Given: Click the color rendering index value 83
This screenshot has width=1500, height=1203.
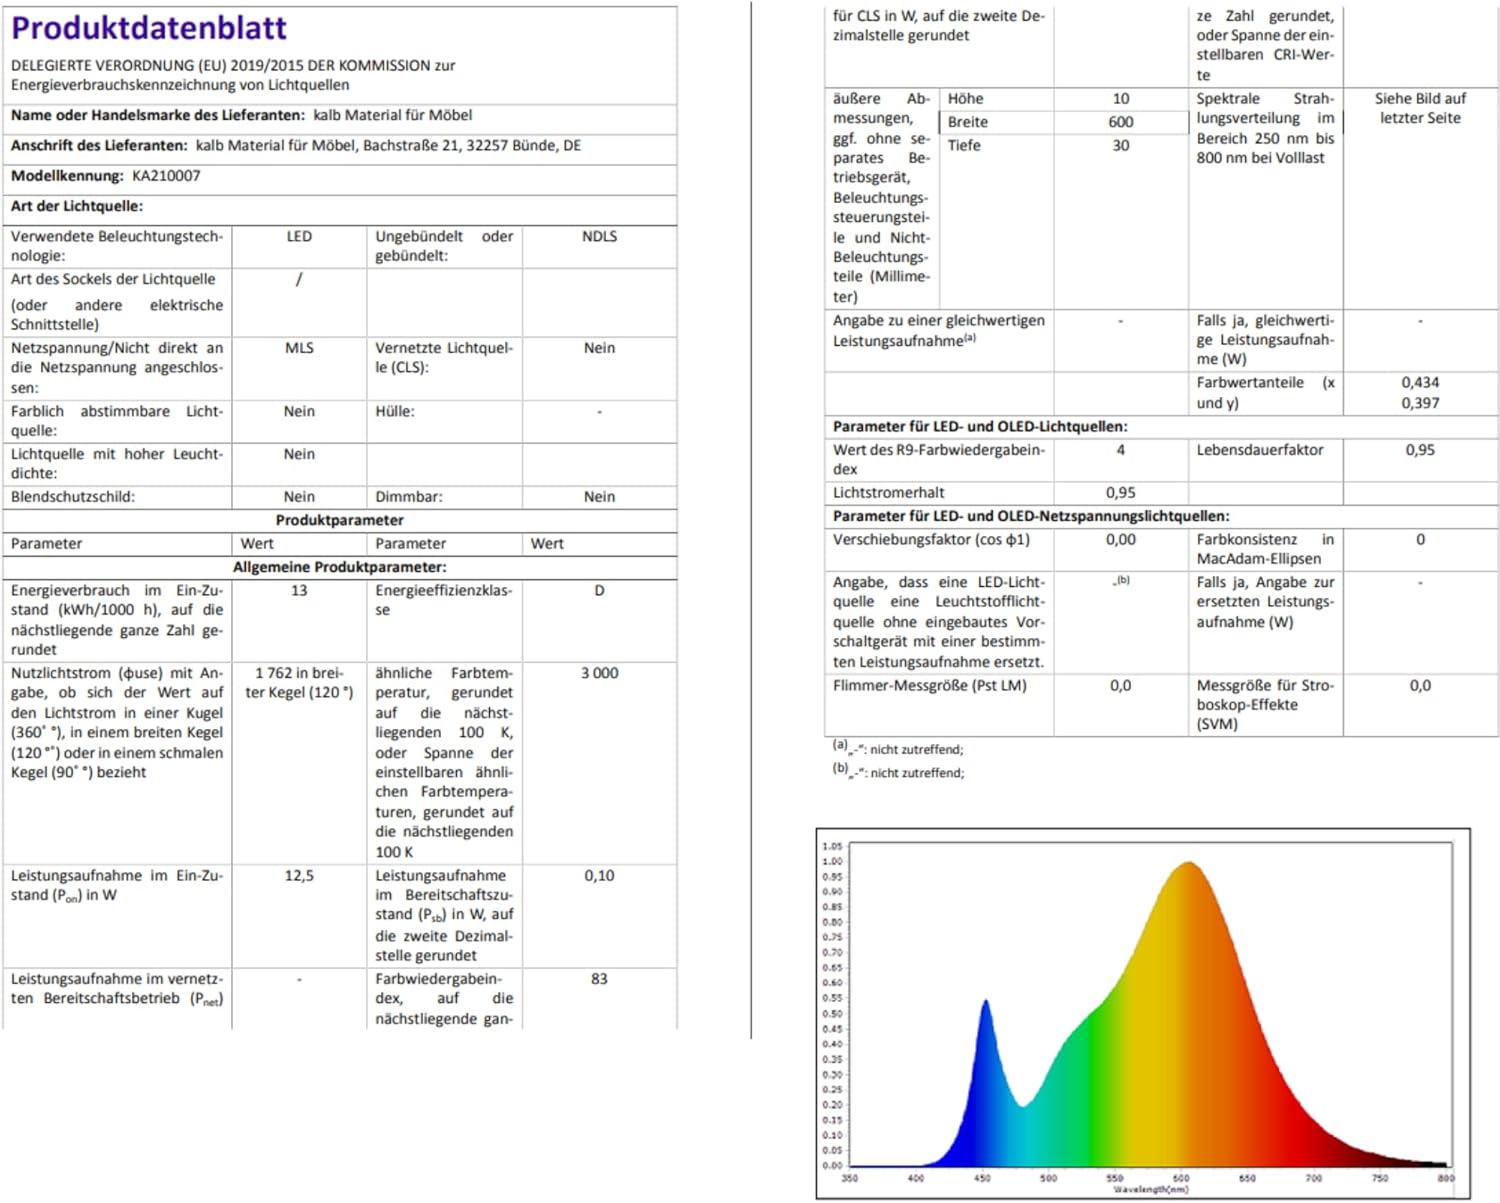Looking at the screenshot, I should pyautogui.click(x=599, y=979).
